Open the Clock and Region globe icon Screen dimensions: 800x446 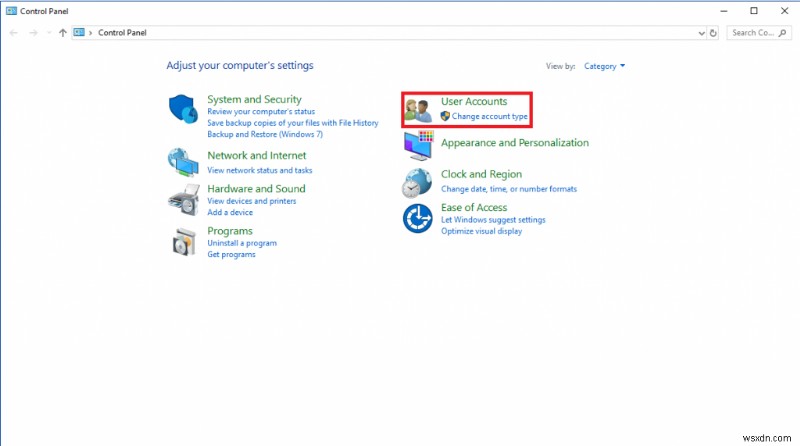coord(417,183)
